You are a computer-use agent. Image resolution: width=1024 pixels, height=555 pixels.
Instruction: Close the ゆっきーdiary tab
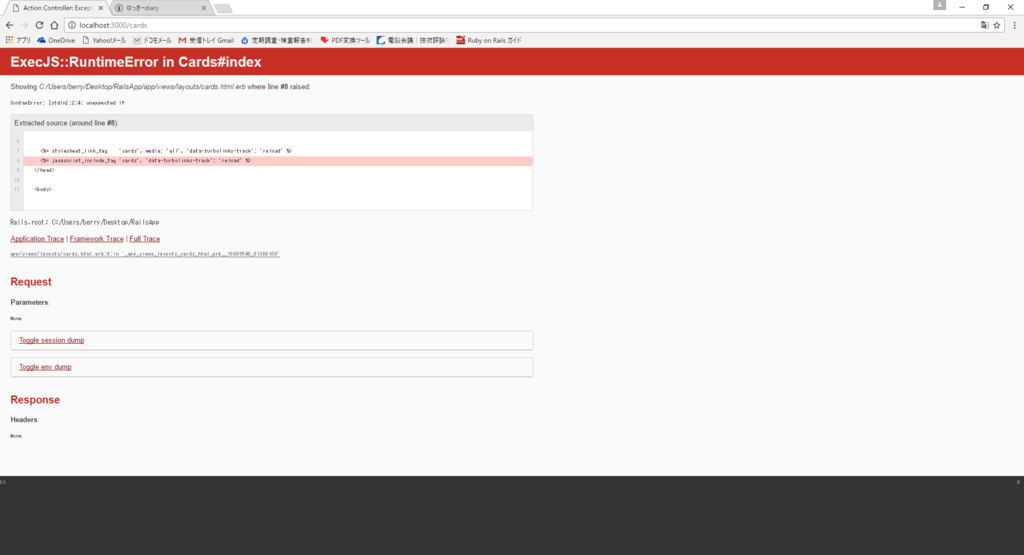click(203, 8)
